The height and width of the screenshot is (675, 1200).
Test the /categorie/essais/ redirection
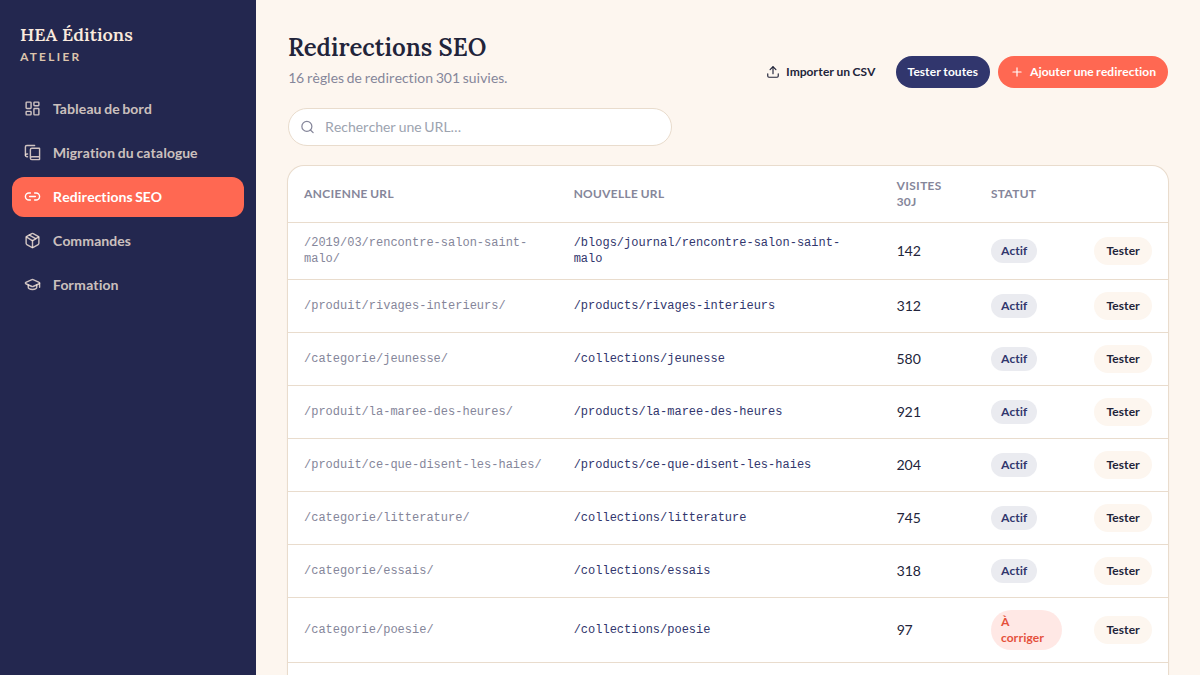coord(1123,571)
